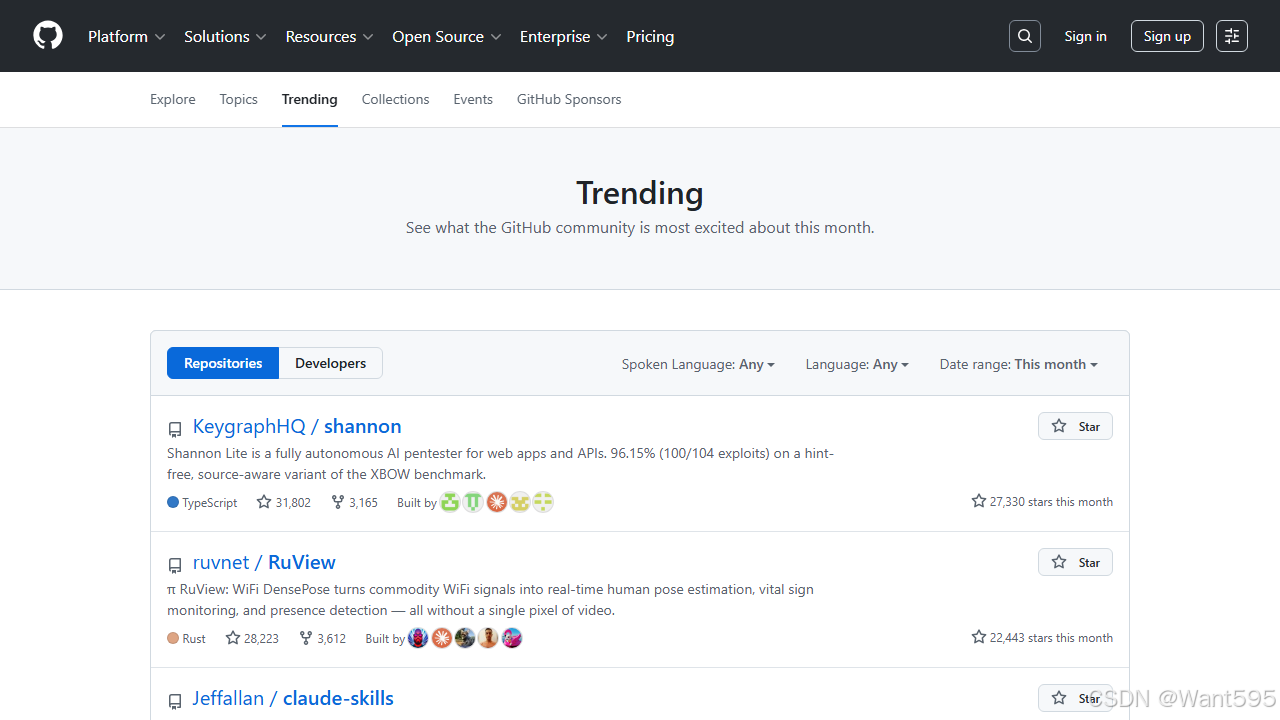Click the repo icon beside Jeffallan / claude-skills
Image resolution: width=1280 pixels, height=720 pixels.
click(x=175, y=701)
